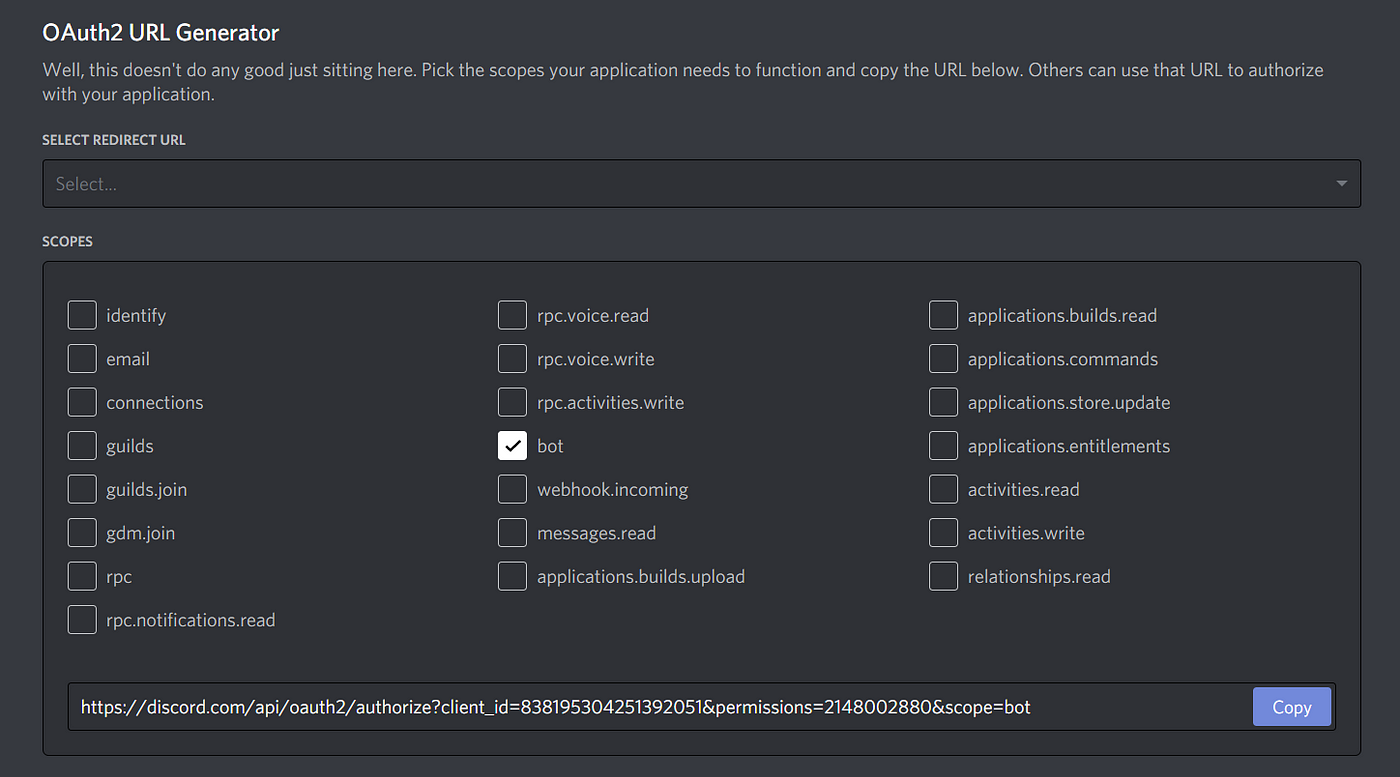Viewport: 1400px width, 777px height.
Task: Check the rpc.voice.read scope
Action: pos(512,315)
